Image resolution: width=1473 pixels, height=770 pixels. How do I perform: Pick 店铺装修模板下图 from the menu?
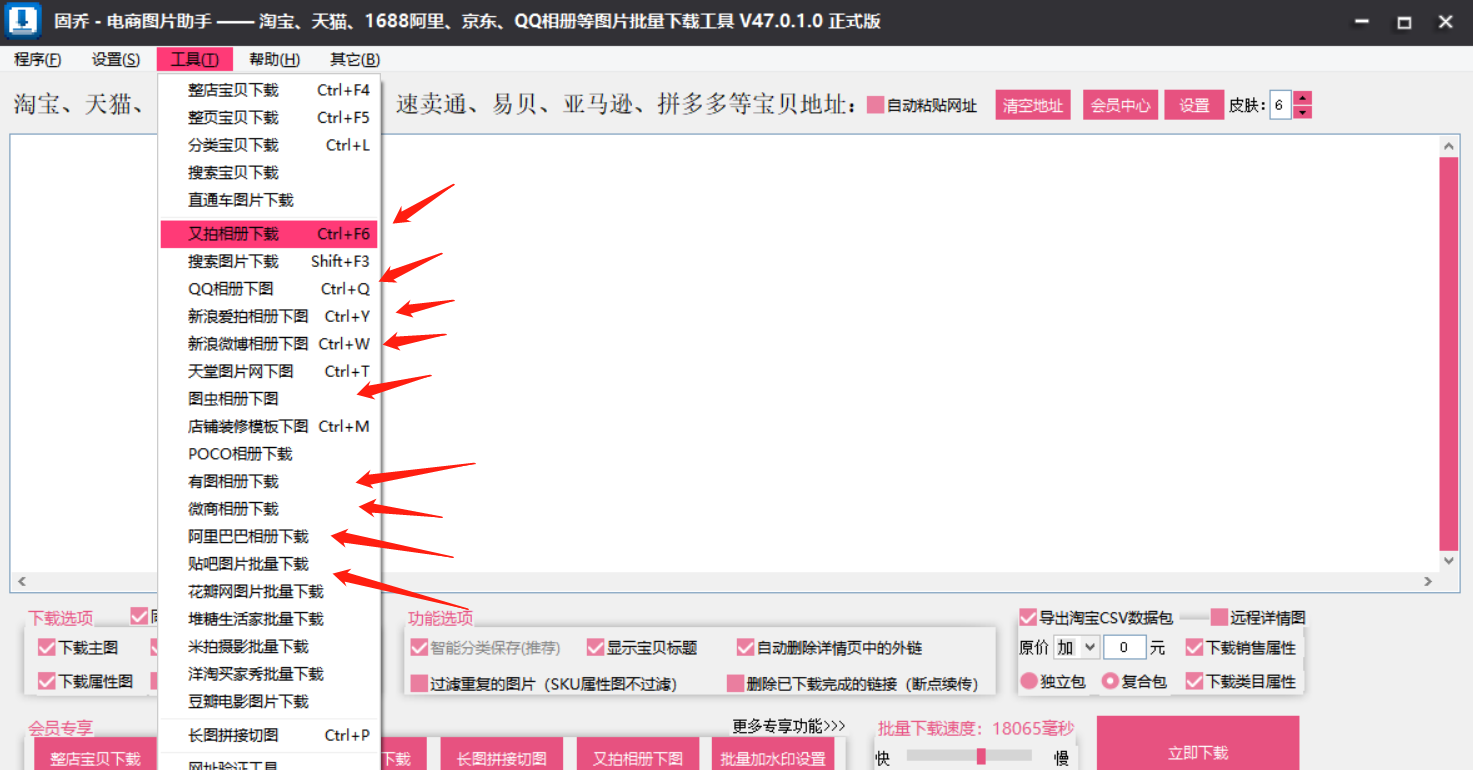[268, 426]
